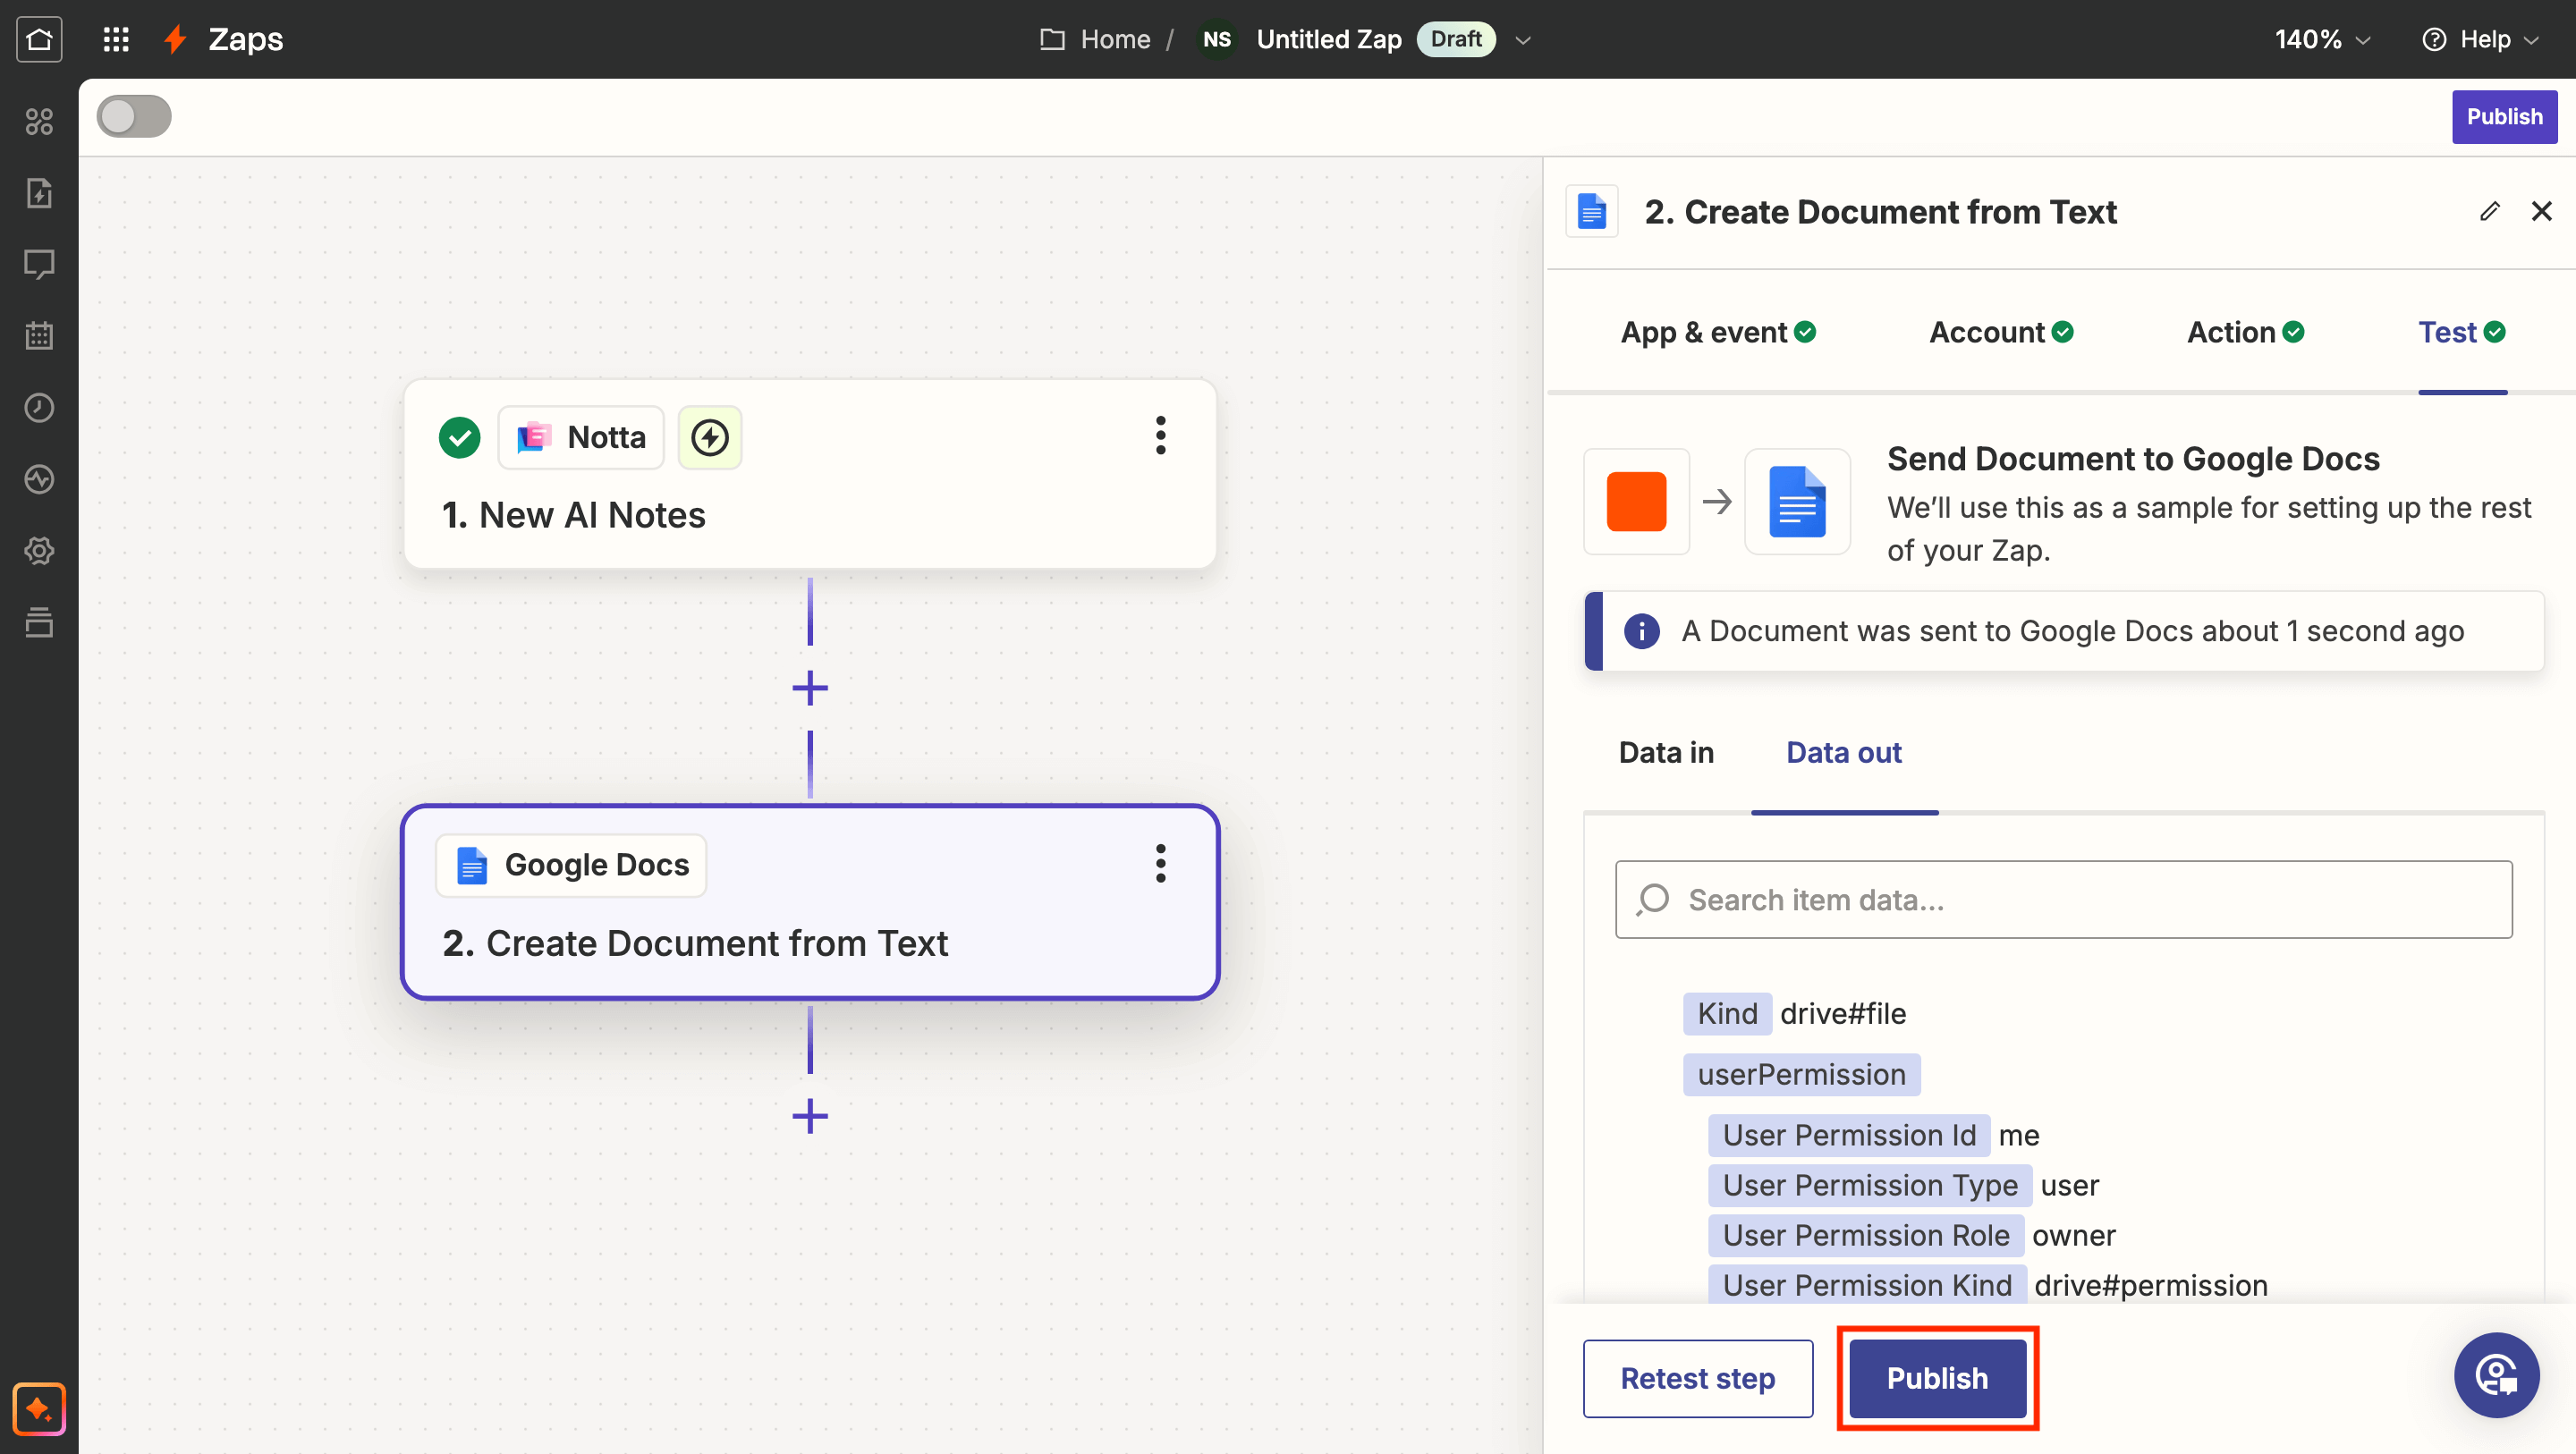Open the apps grid menu
The height and width of the screenshot is (1454, 2576).
(x=116, y=39)
